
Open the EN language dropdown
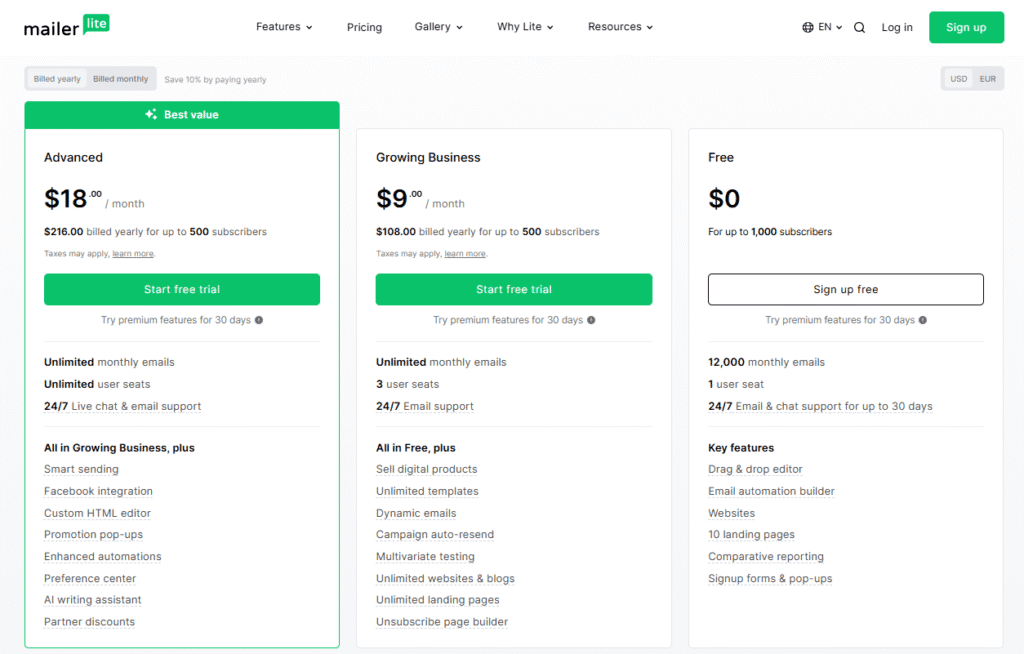point(823,27)
